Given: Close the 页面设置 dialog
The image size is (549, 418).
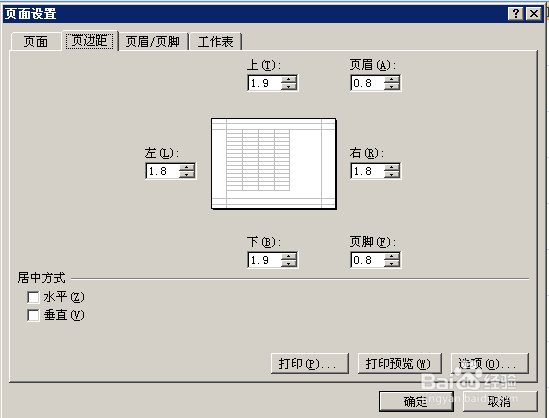Looking at the screenshot, I should coord(534,14).
